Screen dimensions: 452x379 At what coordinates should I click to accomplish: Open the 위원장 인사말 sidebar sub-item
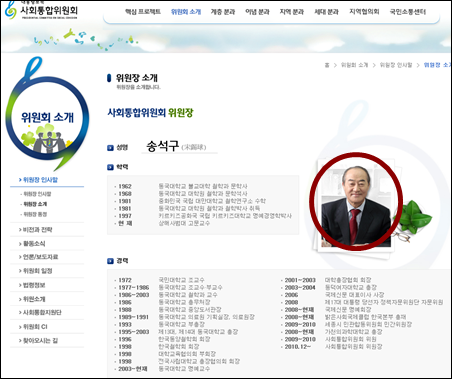click(x=36, y=194)
